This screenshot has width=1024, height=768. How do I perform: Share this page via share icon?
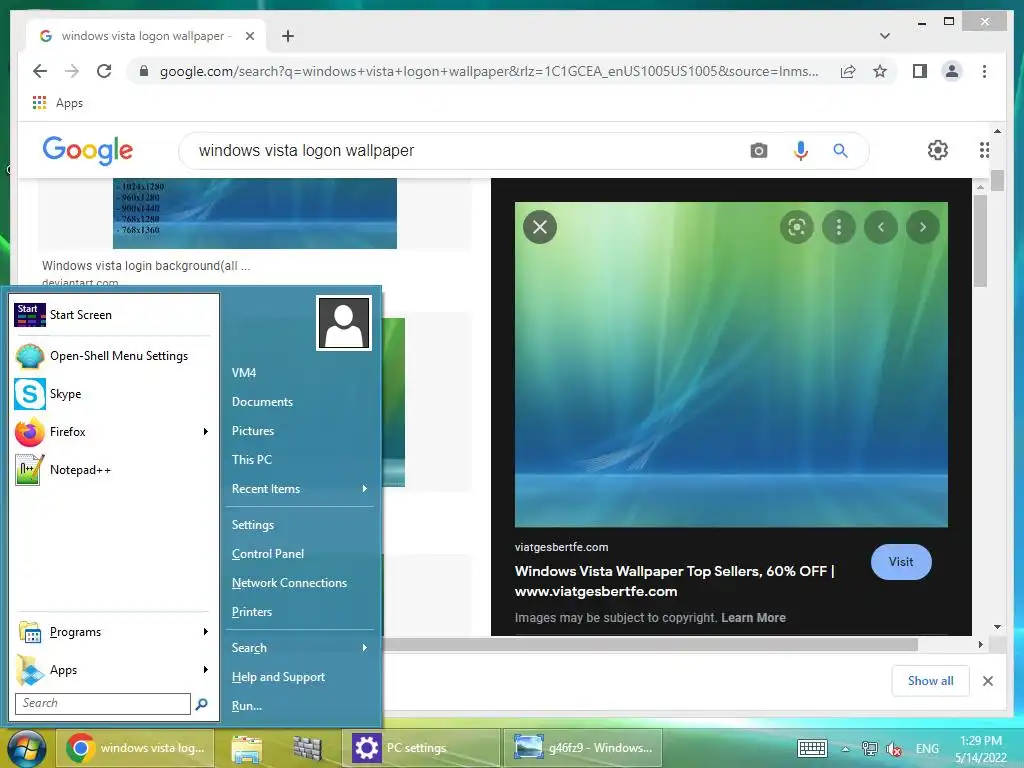point(848,71)
